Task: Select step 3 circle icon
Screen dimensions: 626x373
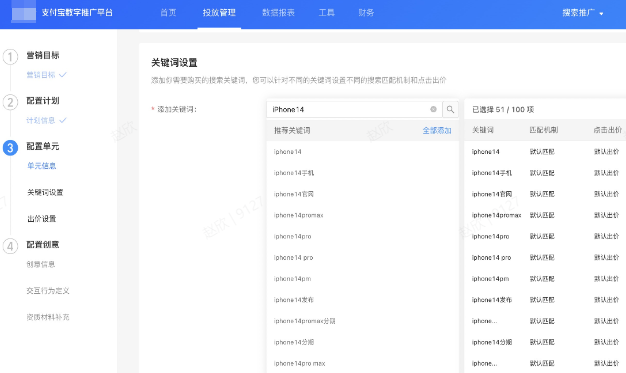Action: click(10, 148)
